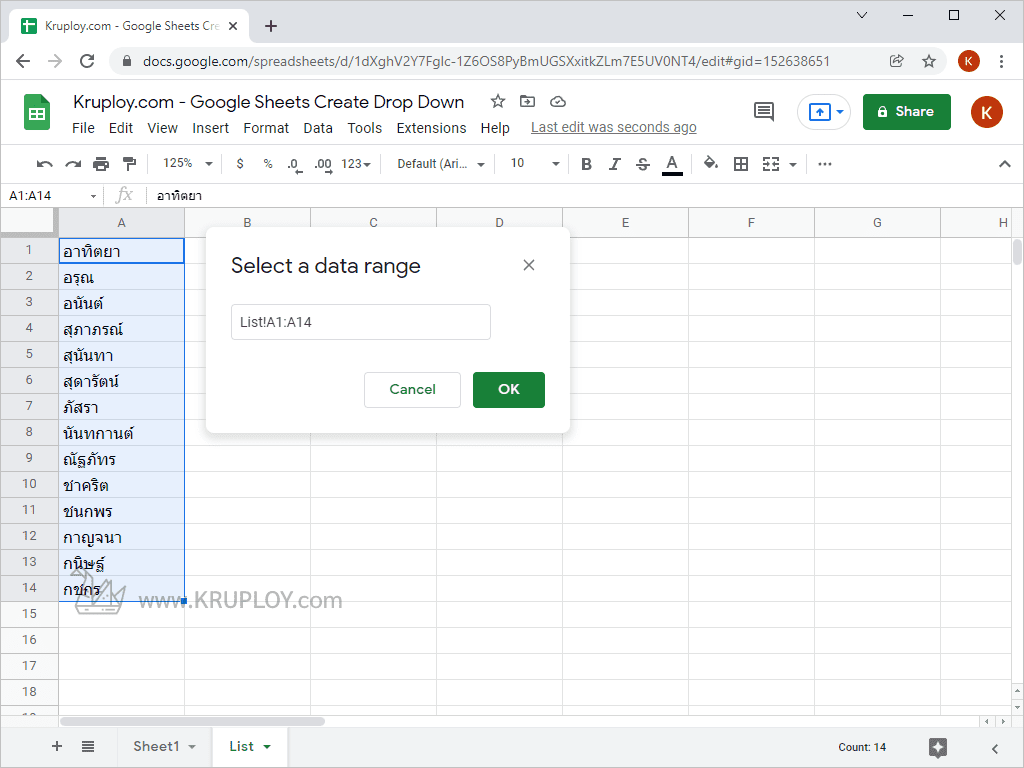1024x768 pixels.
Task: Open the Format menu
Action: click(266, 128)
